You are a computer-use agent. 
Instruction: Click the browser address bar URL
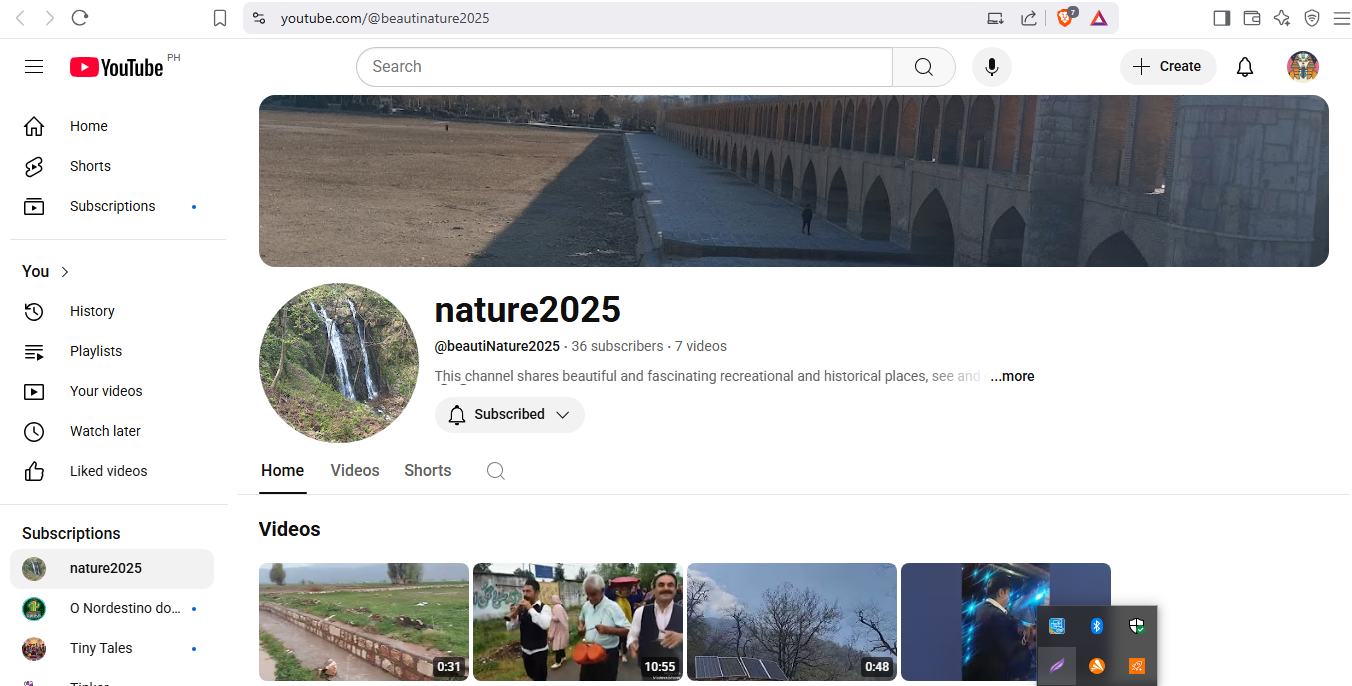click(385, 18)
